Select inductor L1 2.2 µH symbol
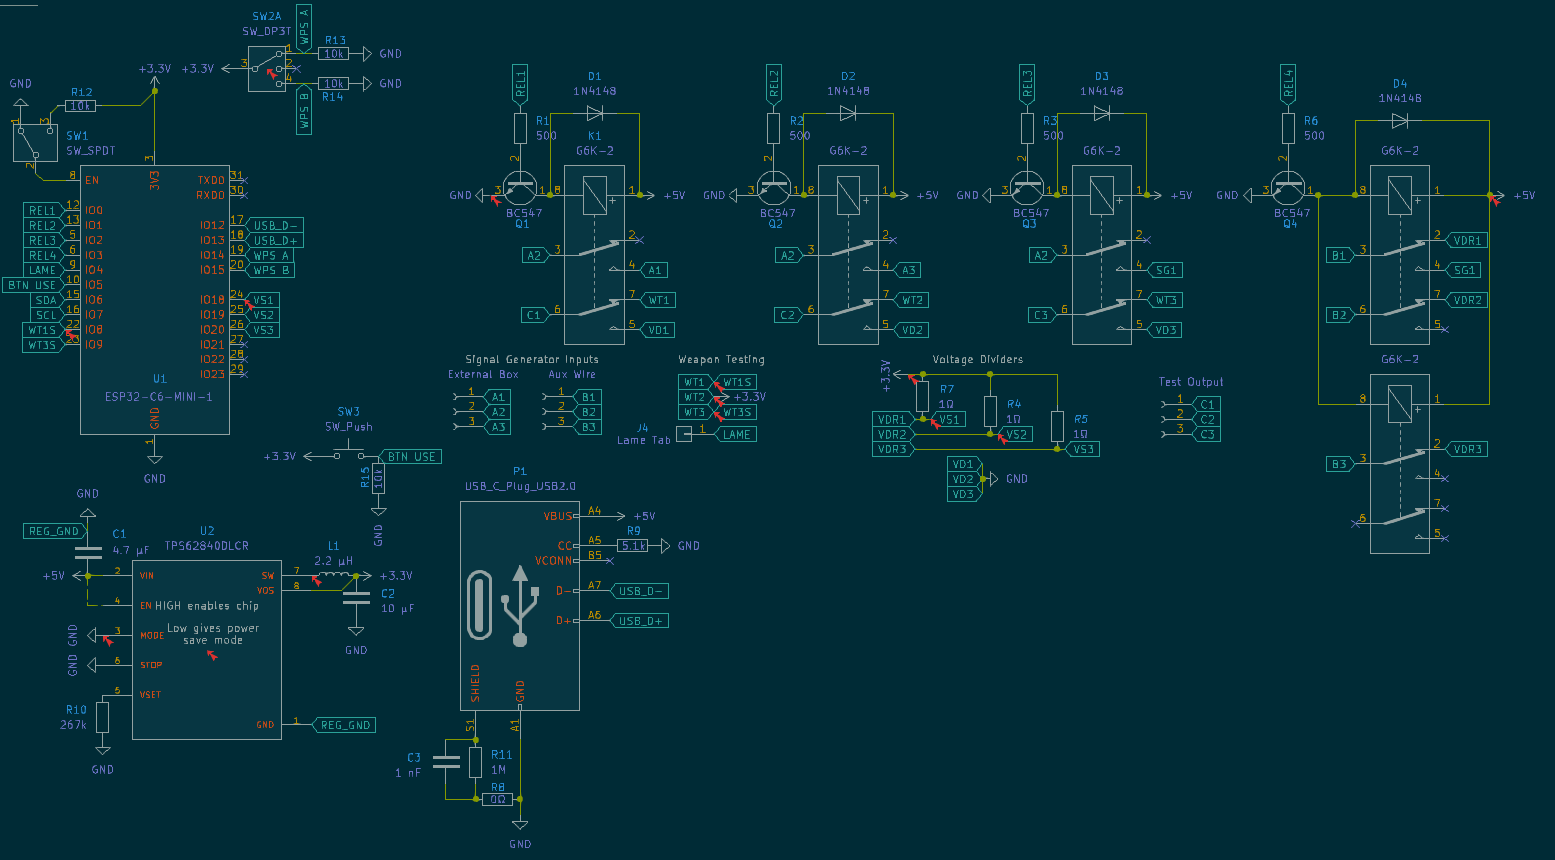Image resolution: width=1555 pixels, height=860 pixels. (334, 575)
